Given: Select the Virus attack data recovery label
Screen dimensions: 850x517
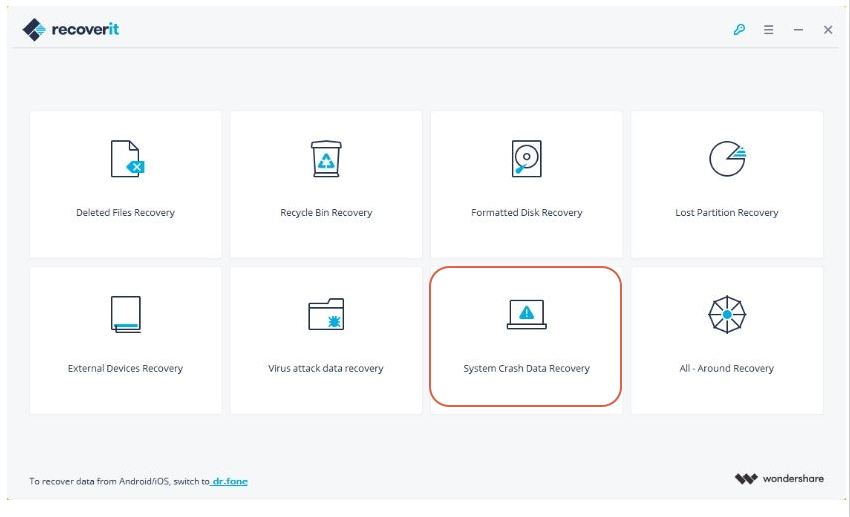Looking at the screenshot, I should 326,368.
